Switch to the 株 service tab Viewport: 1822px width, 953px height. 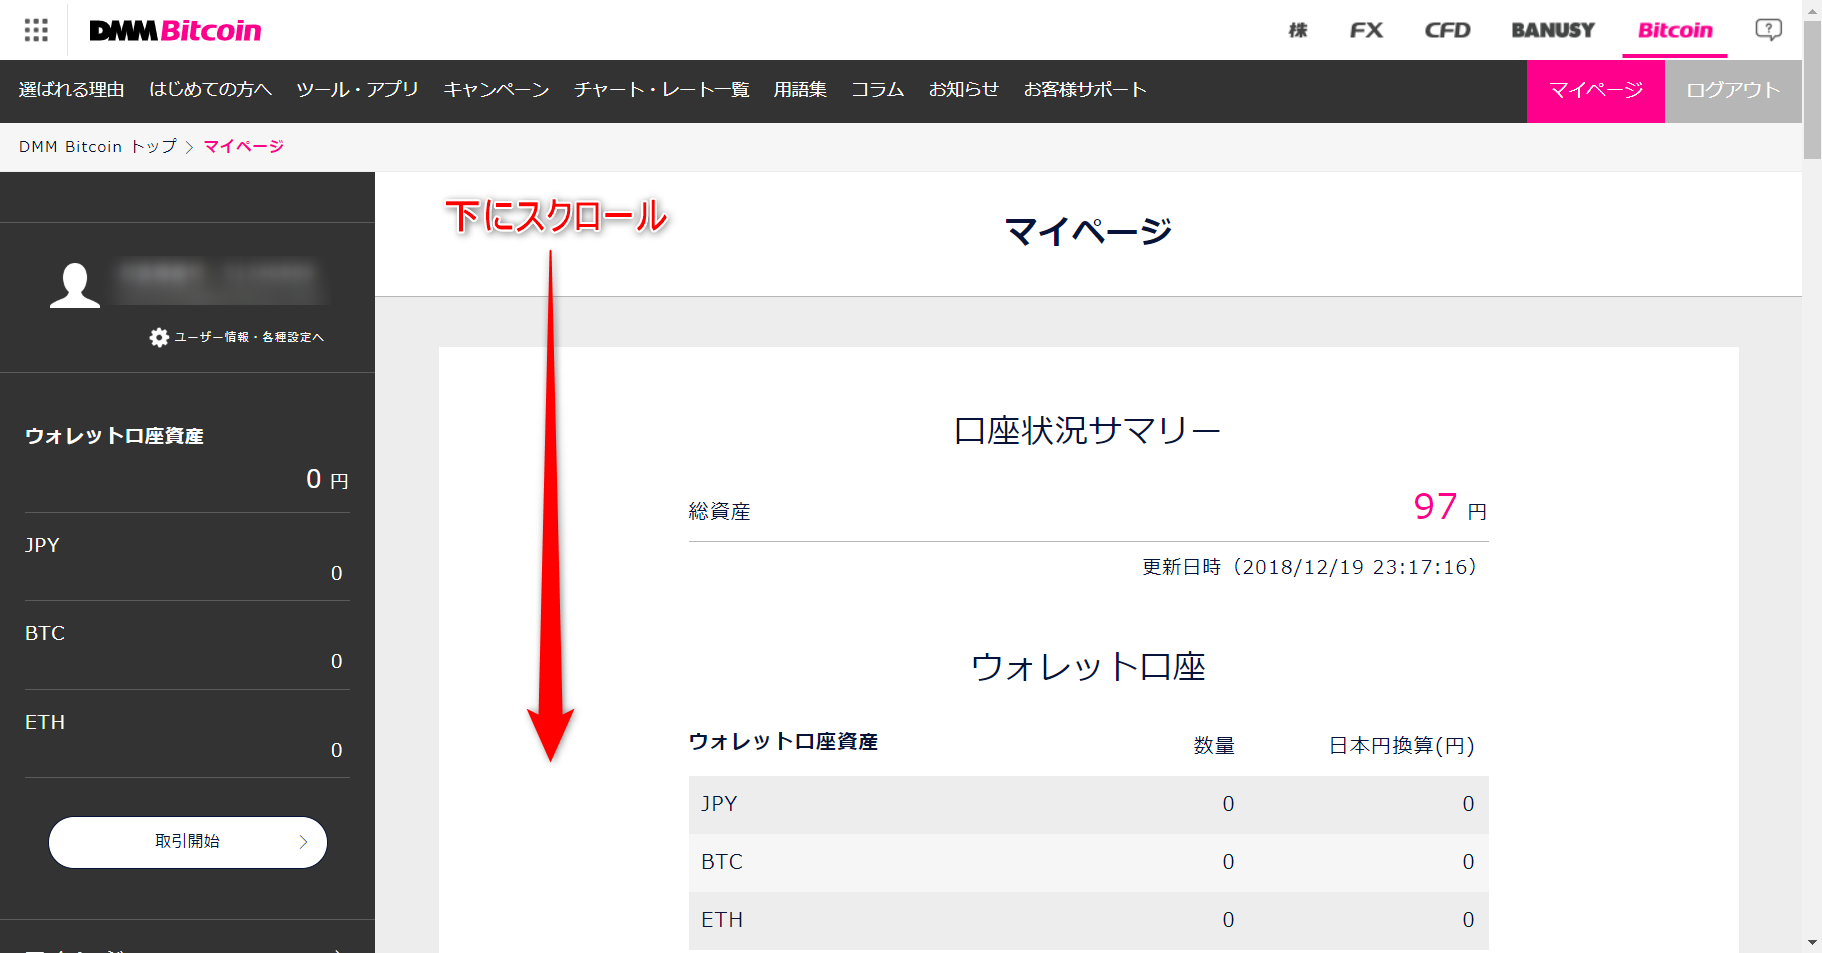[1298, 30]
